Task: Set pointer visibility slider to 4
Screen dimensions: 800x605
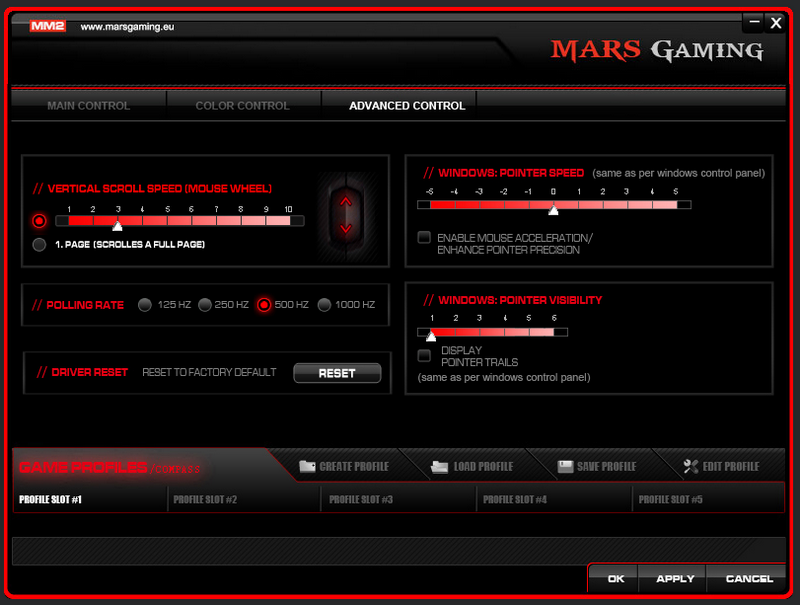Action: [x=505, y=332]
